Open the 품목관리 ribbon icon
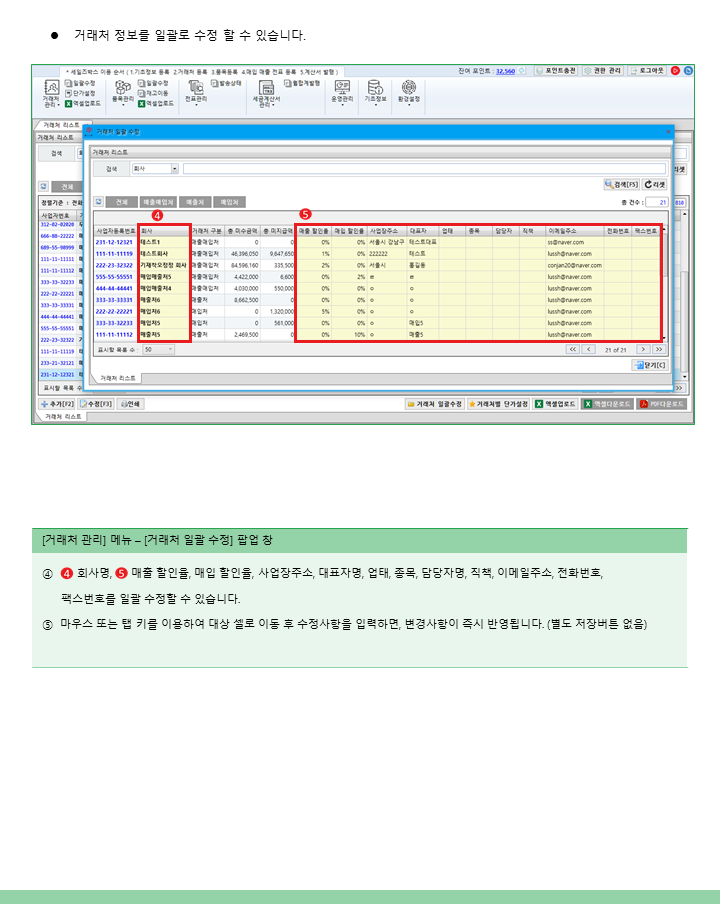The image size is (720, 904). pos(123,92)
